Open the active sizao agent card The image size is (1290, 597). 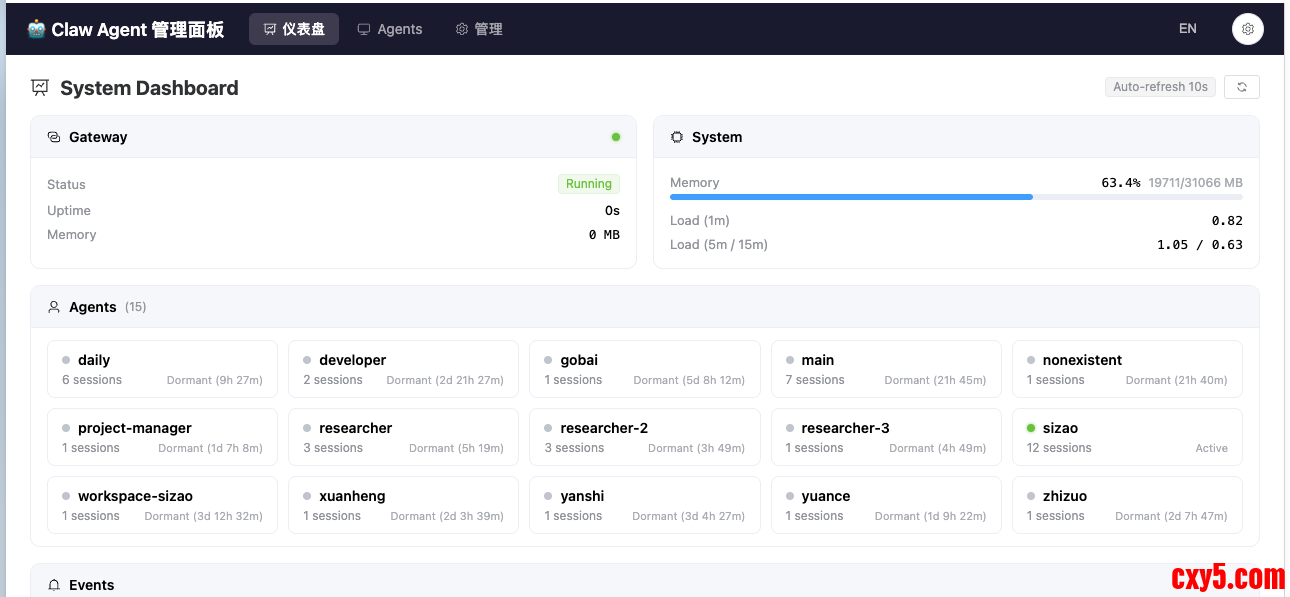click(x=1127, y=437)
